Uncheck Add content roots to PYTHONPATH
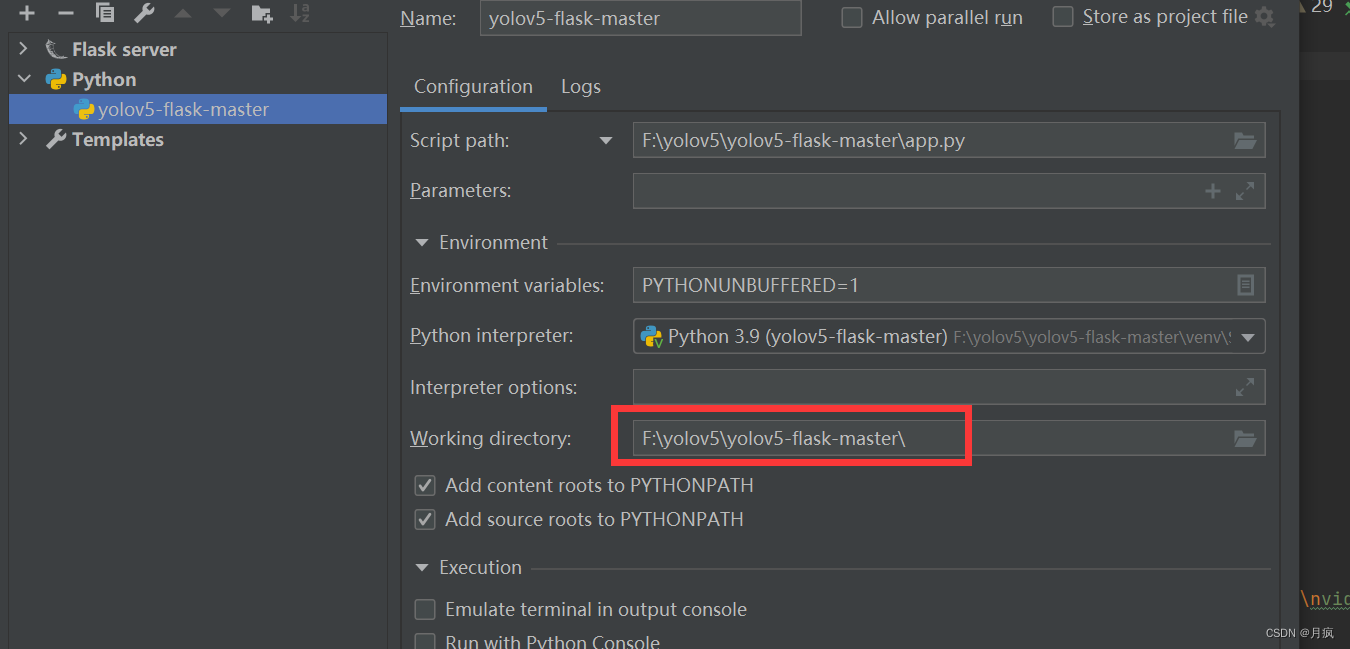The height and width of the screenshot is (649, 1350). (426, 486)
